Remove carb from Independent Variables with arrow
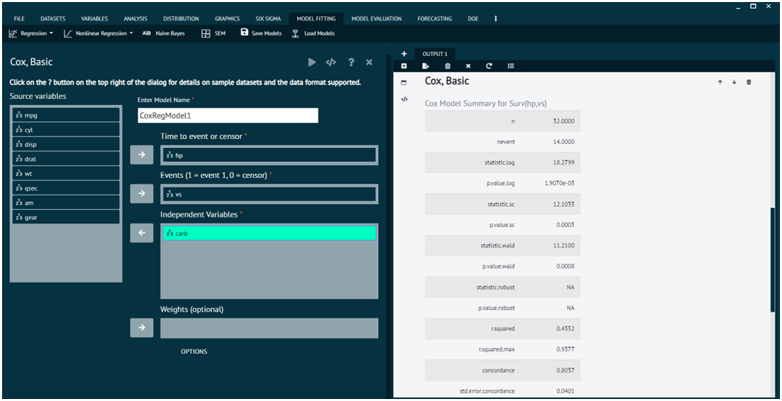The image size is (782, 401). [142, 233]
